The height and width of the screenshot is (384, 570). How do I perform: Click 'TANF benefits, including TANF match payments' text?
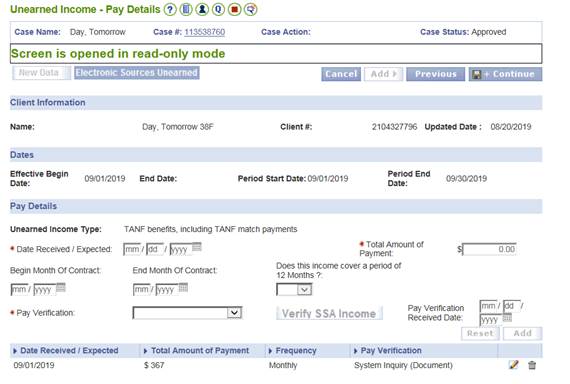pyautogui.click(x=210, y=229)
